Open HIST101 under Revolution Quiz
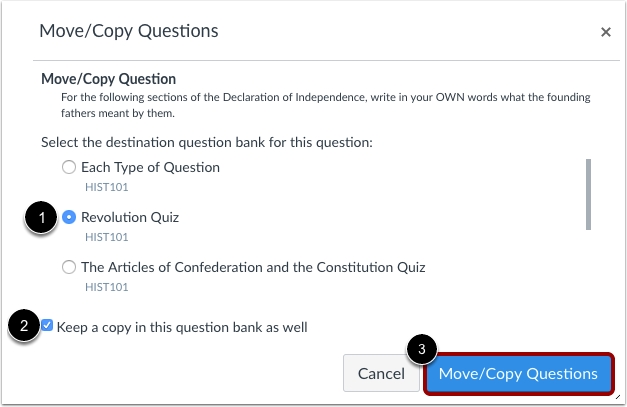Image resolution: width=627 pixels, height=407 pixels. [x=107, y=237]
